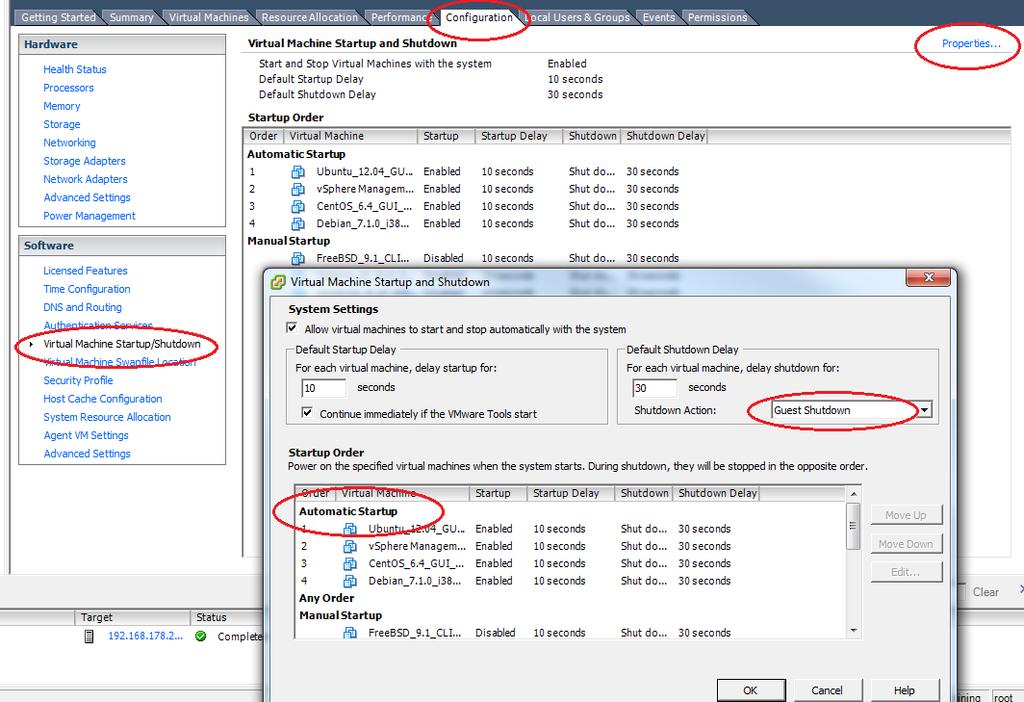Click Ubuntu_12.04 VM icon in dialog list
This screenshot has width=1024, height=702.
coord(350,529)
